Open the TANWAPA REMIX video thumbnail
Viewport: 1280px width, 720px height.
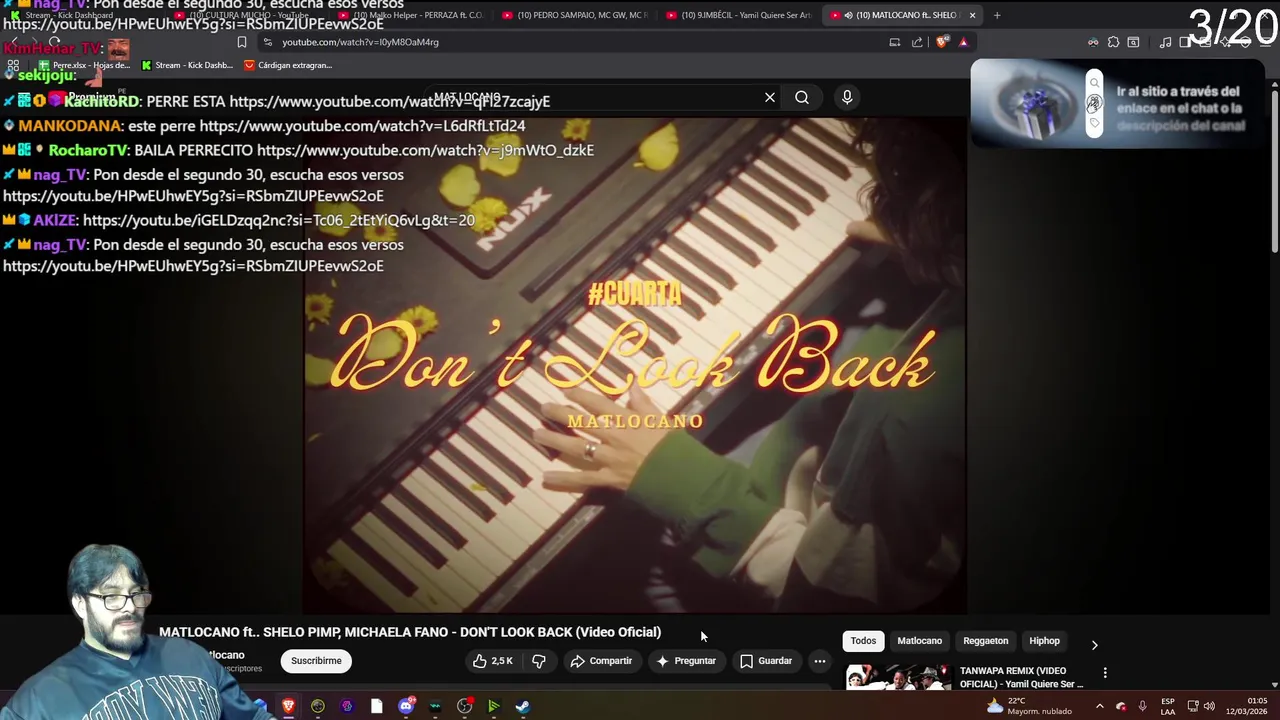tap(899, 677)
